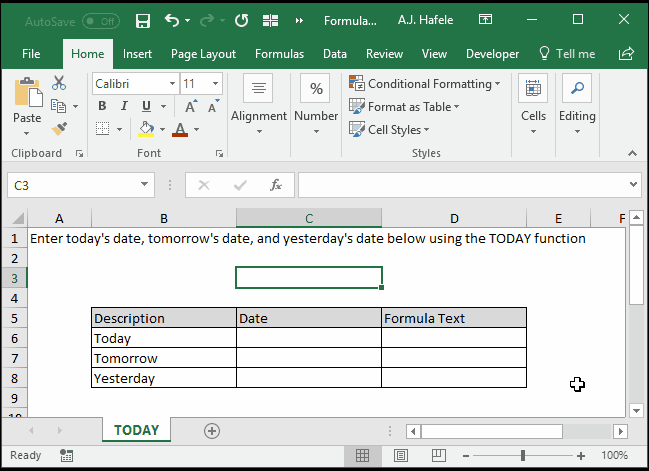
Task: Collapse the ribbon with the caret
Action: (632, 154)
